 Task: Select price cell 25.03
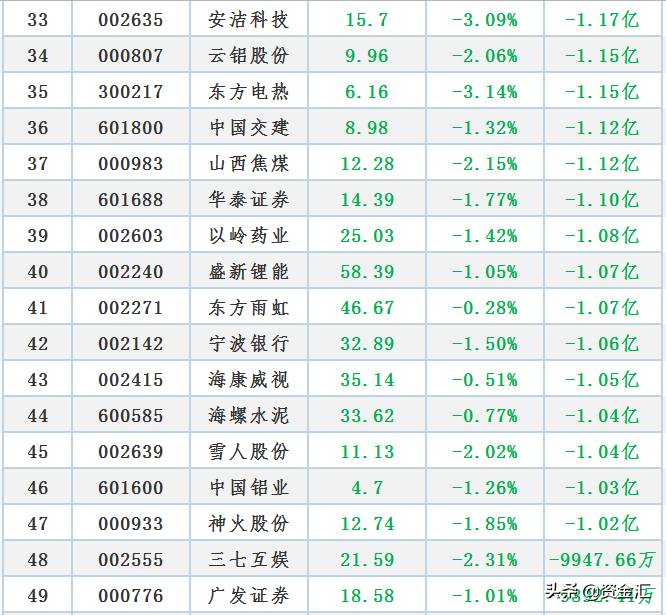pos(367,236)
